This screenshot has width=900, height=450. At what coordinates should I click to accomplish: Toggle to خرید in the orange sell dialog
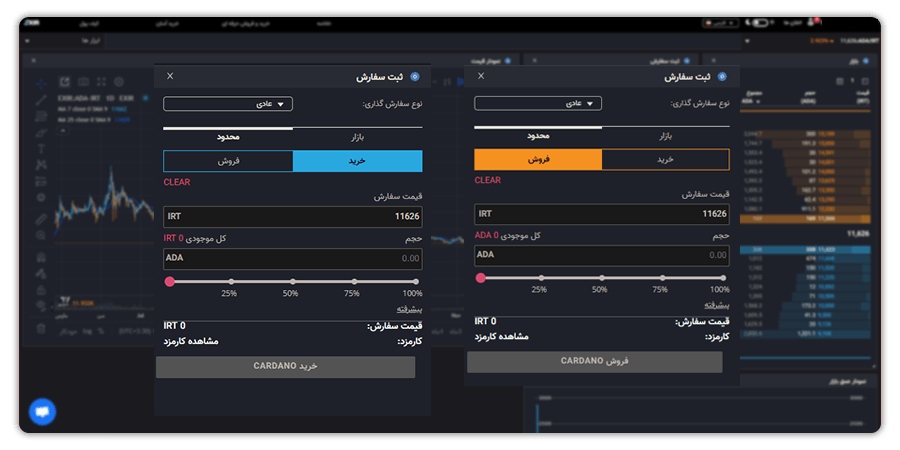[x=665, y=159]
